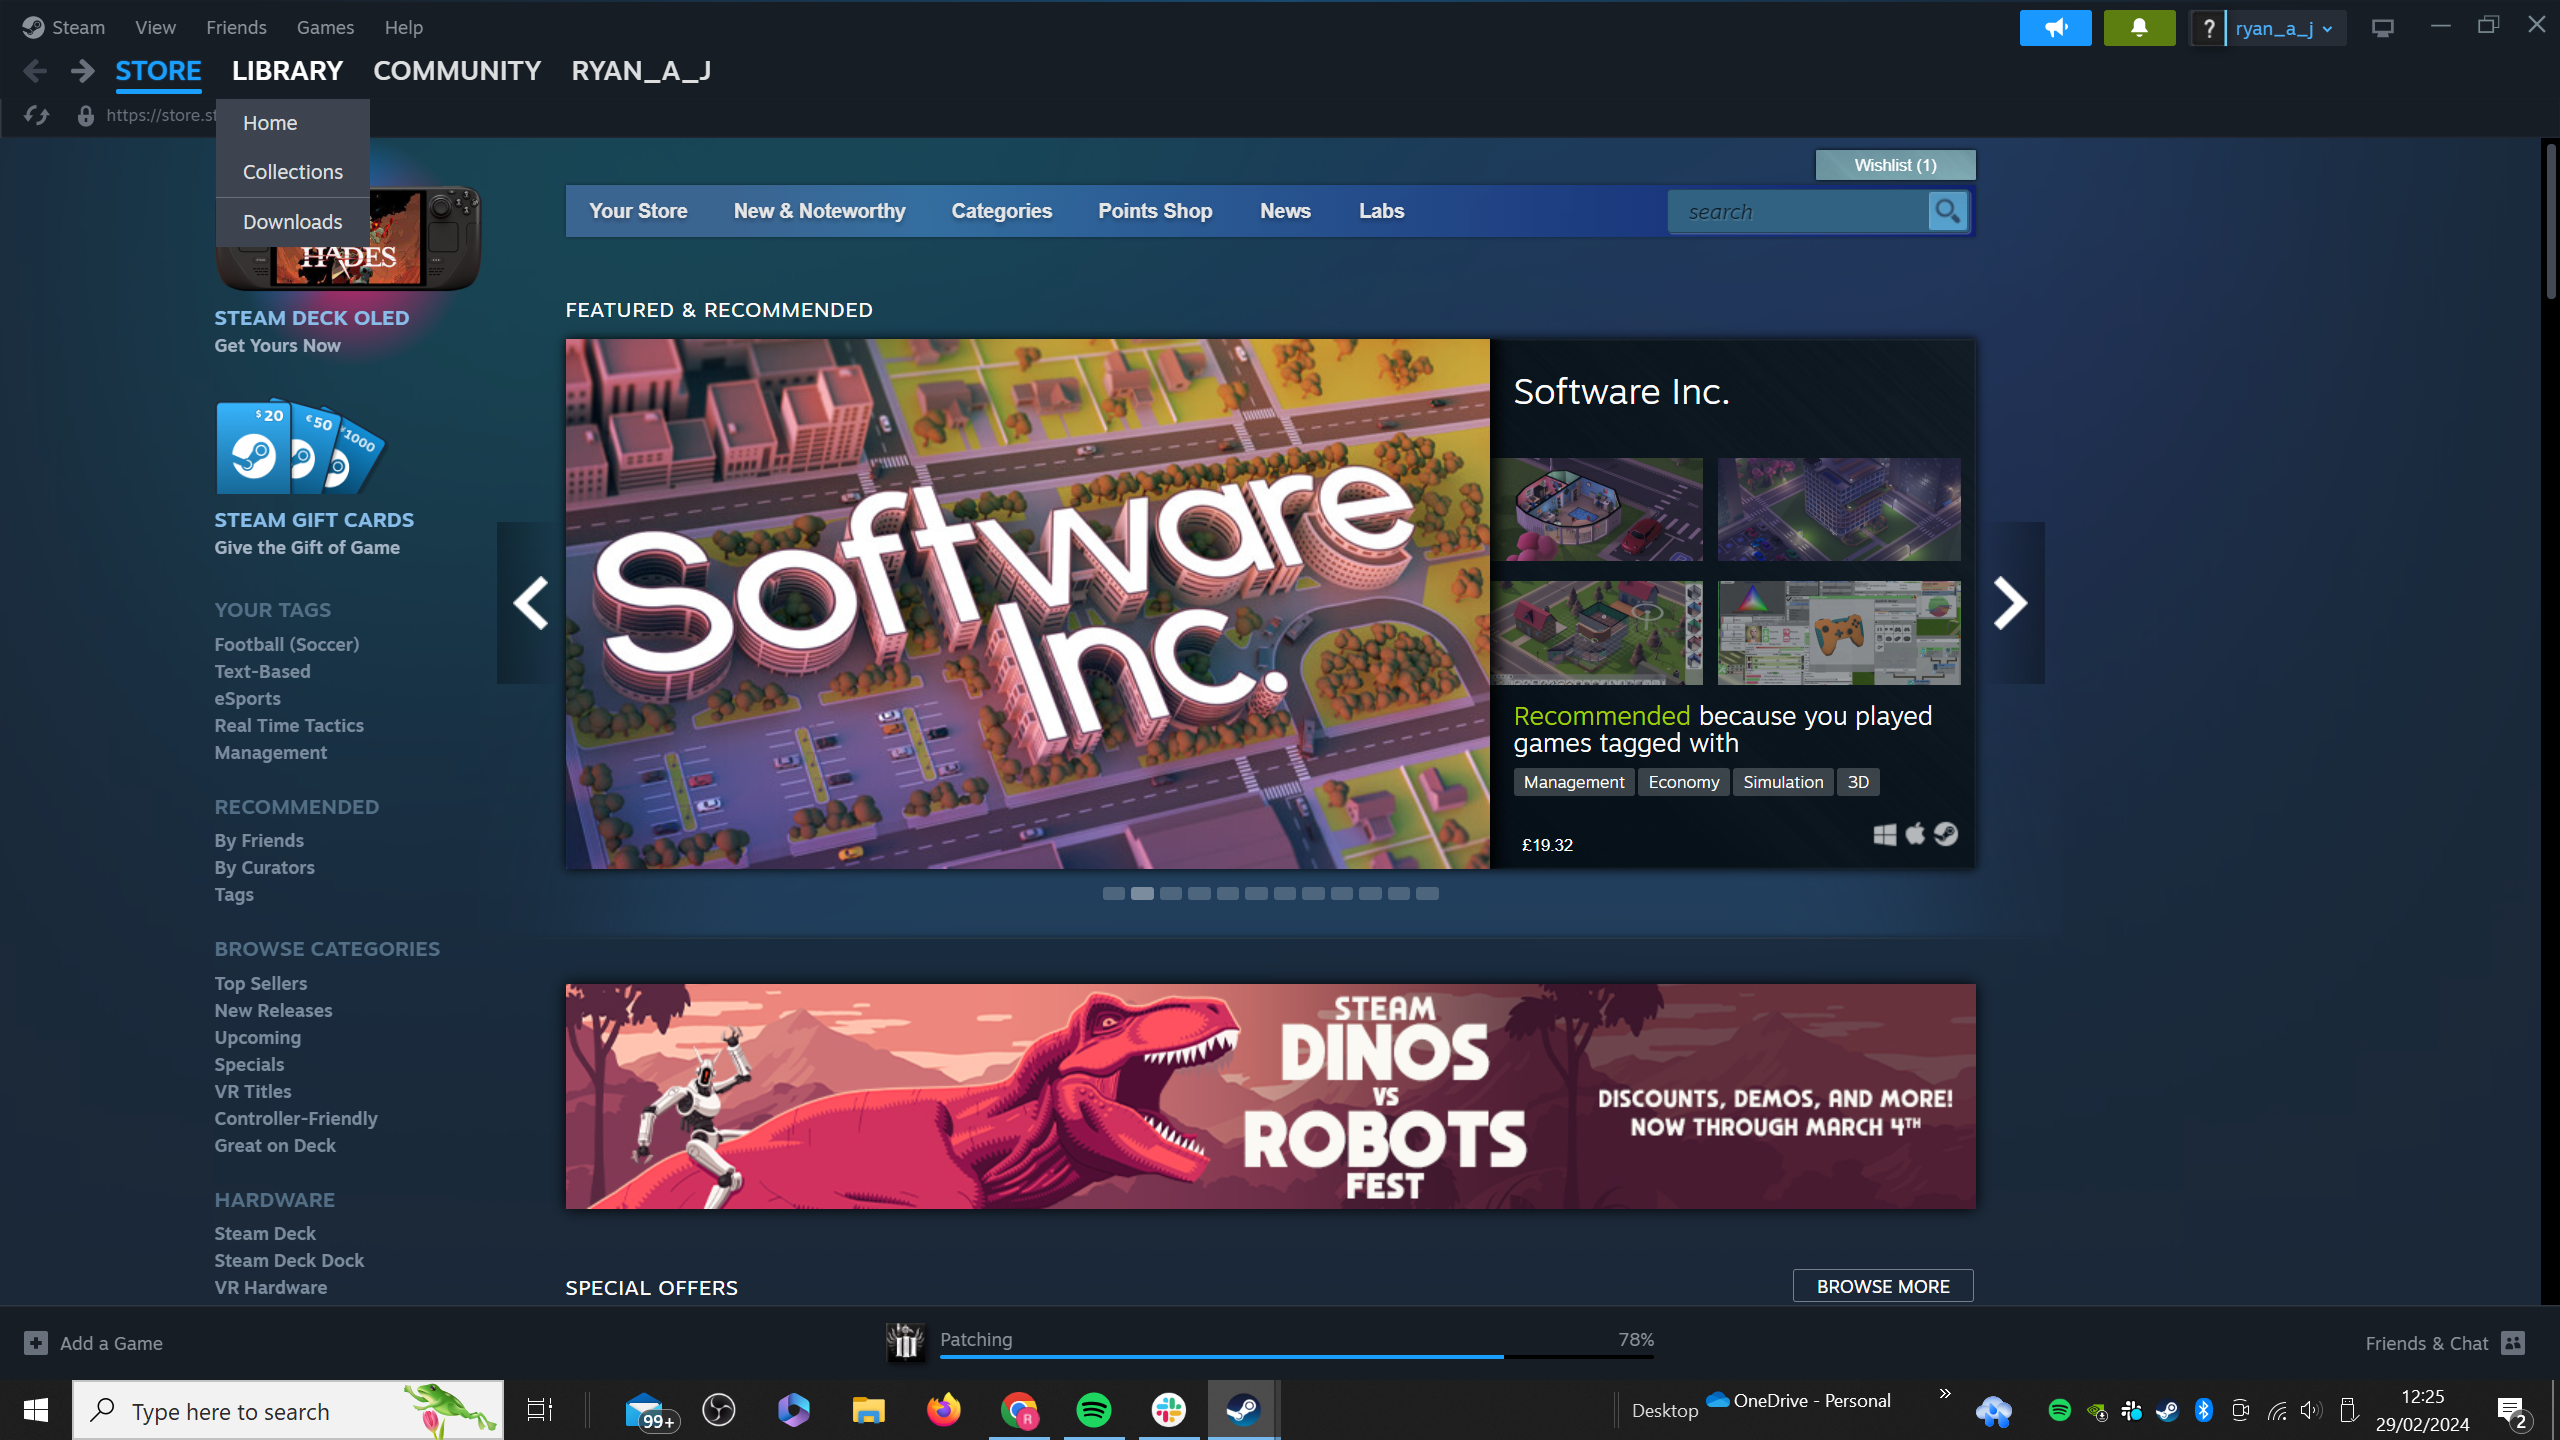Image resolution: width=2560 pixels, height=1440 pixels.
Task: Open the Football (Soccer) tag link
Action: 286,645
